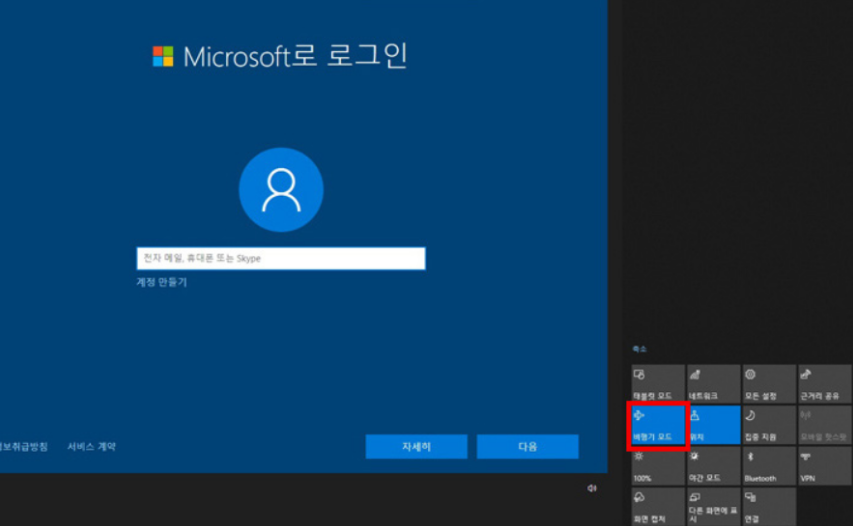Toggle the 집중 지원 (focus assist) tile

pos(769,425)
